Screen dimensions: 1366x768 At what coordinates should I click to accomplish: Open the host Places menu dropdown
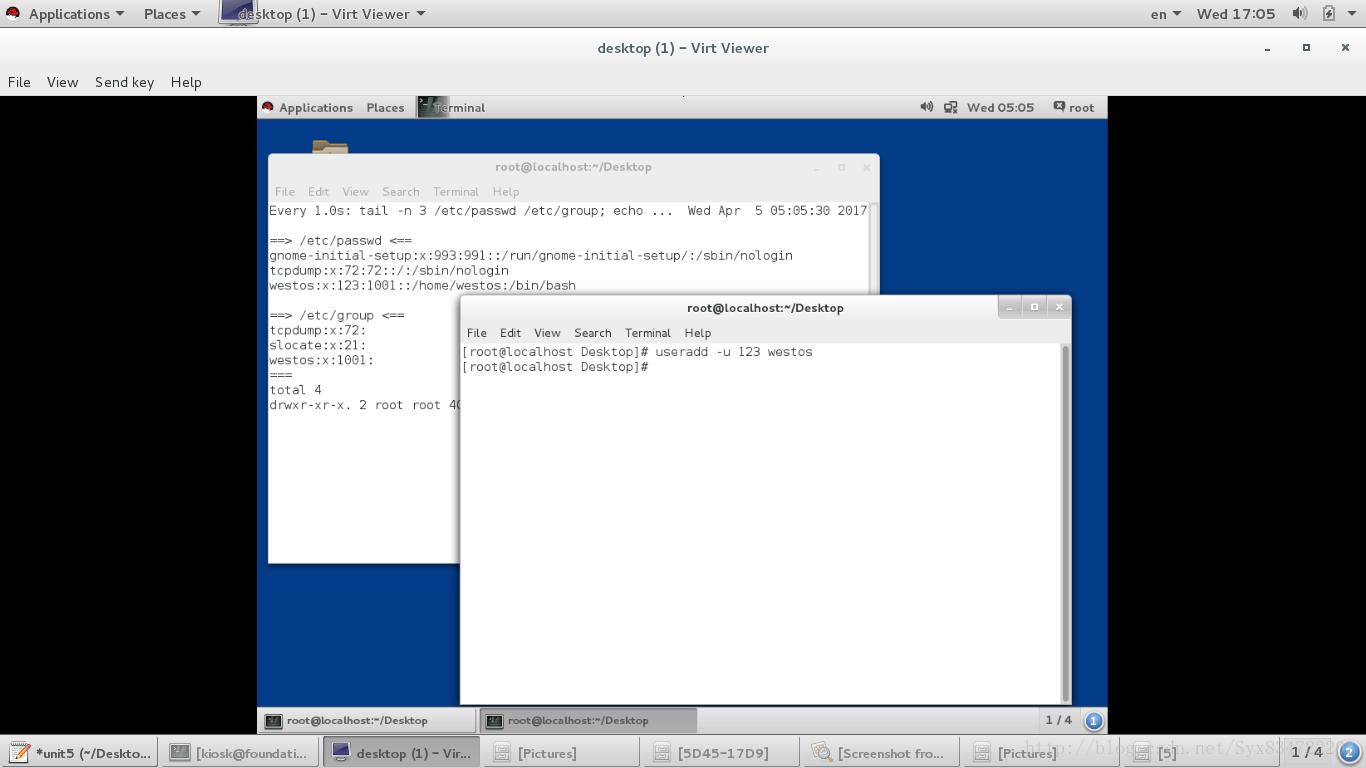(x=171, y=14)
